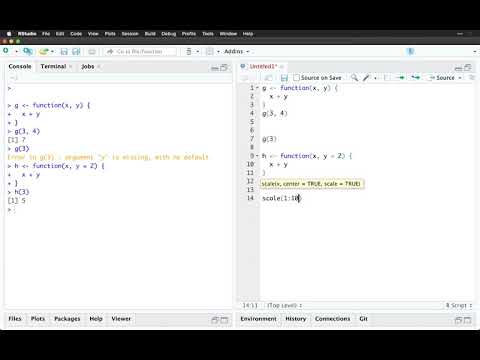Maximize the Environment pane

coord(468,320)
